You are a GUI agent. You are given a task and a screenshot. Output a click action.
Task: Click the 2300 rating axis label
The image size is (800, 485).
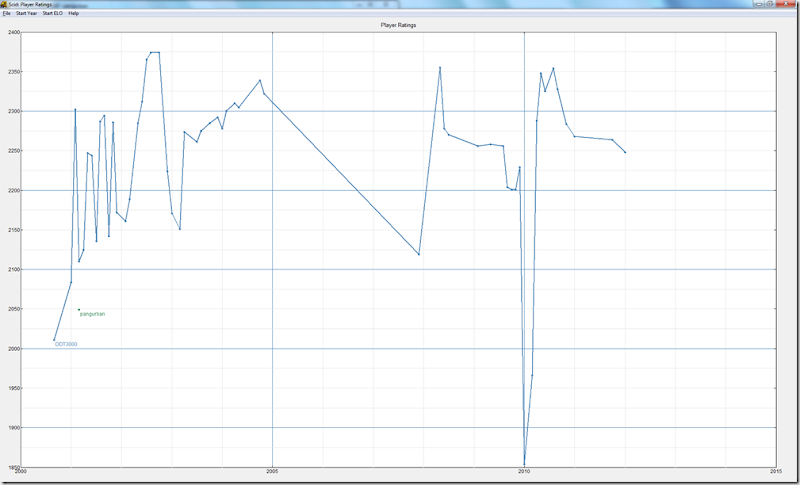pos(14,111)
